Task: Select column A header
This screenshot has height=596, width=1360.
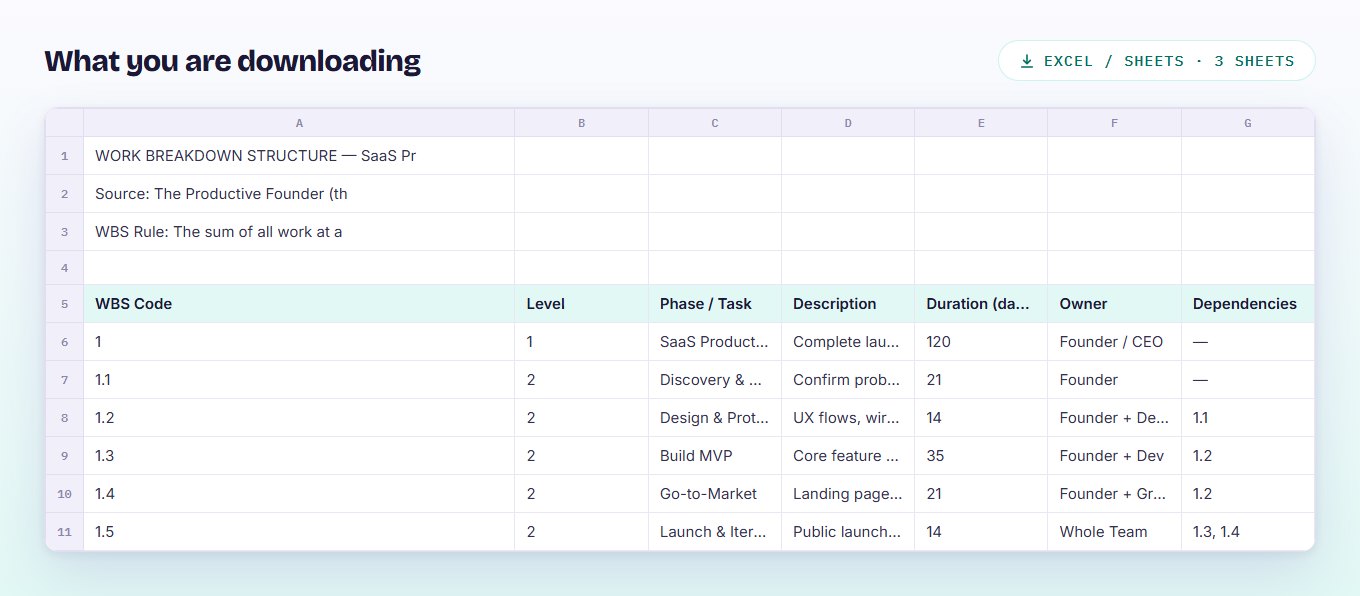Action: click(299, 123)
